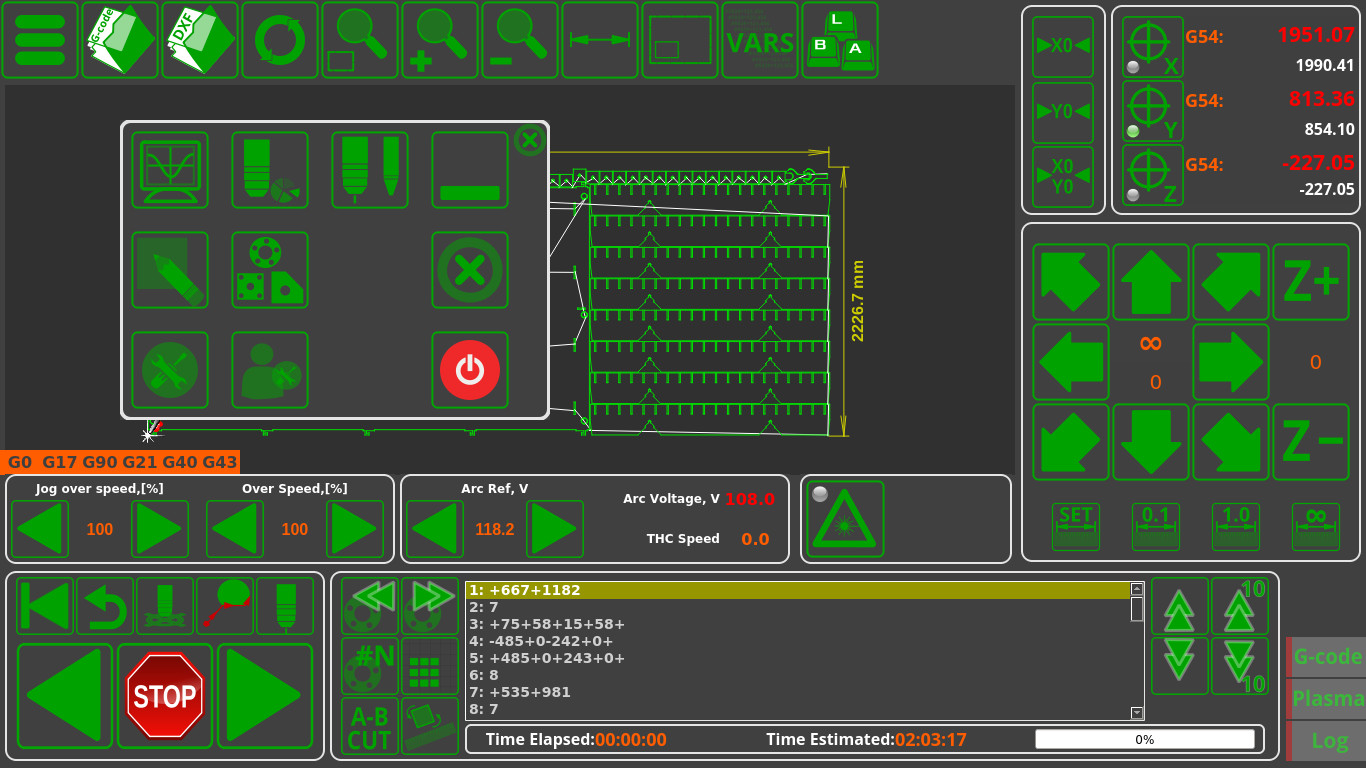The image size is (1366, 768).
Task: Click the A-B CUT button
Action: point(370,726)
